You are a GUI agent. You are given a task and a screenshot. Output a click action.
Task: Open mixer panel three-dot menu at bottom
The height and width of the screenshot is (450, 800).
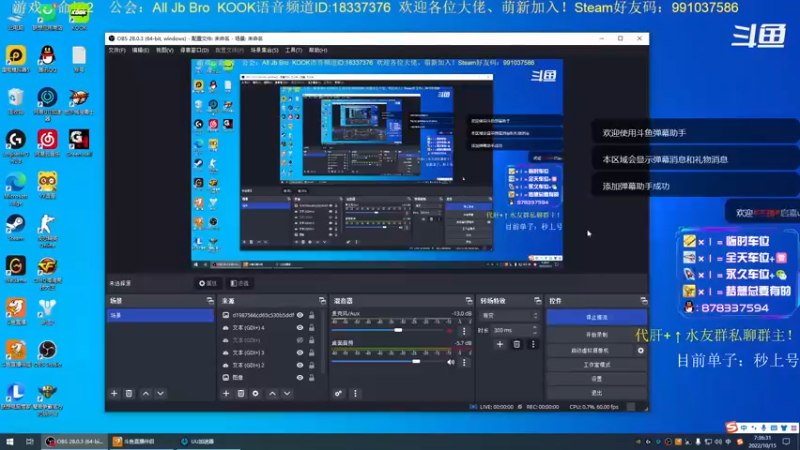click(x=355, y=393)
